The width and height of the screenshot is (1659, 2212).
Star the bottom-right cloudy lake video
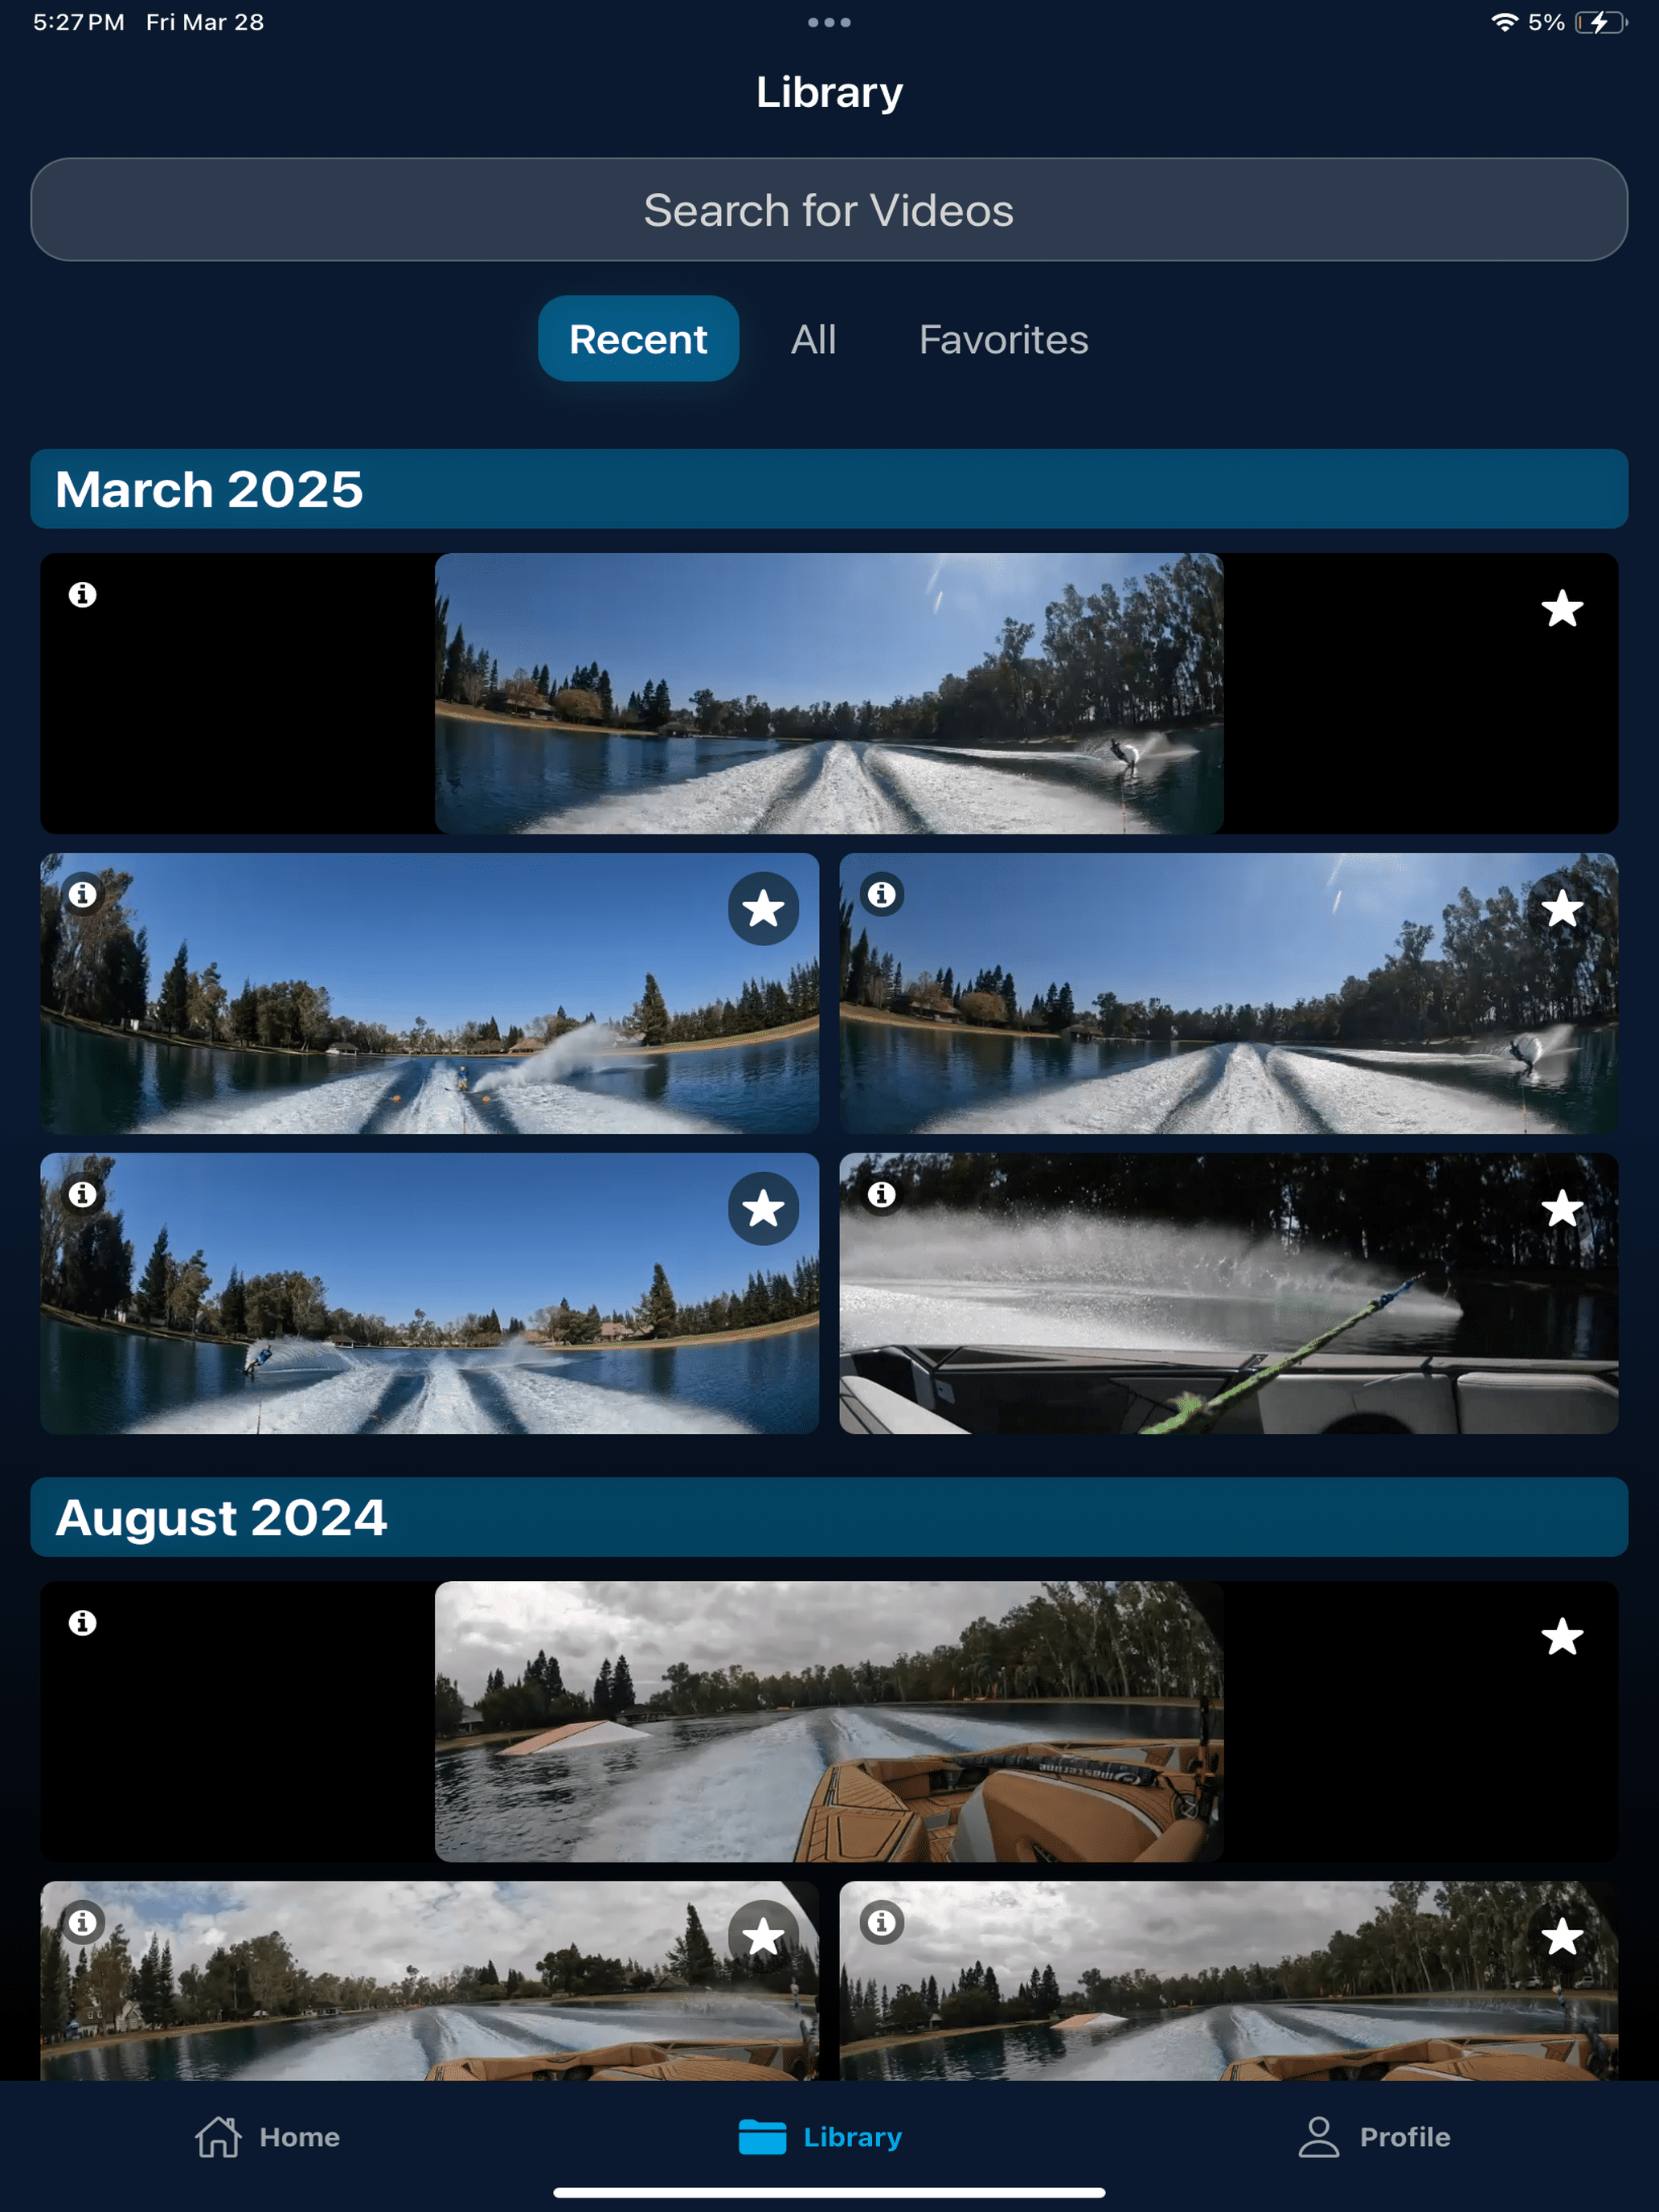pyautogui.click(x=1562, y=1937)
